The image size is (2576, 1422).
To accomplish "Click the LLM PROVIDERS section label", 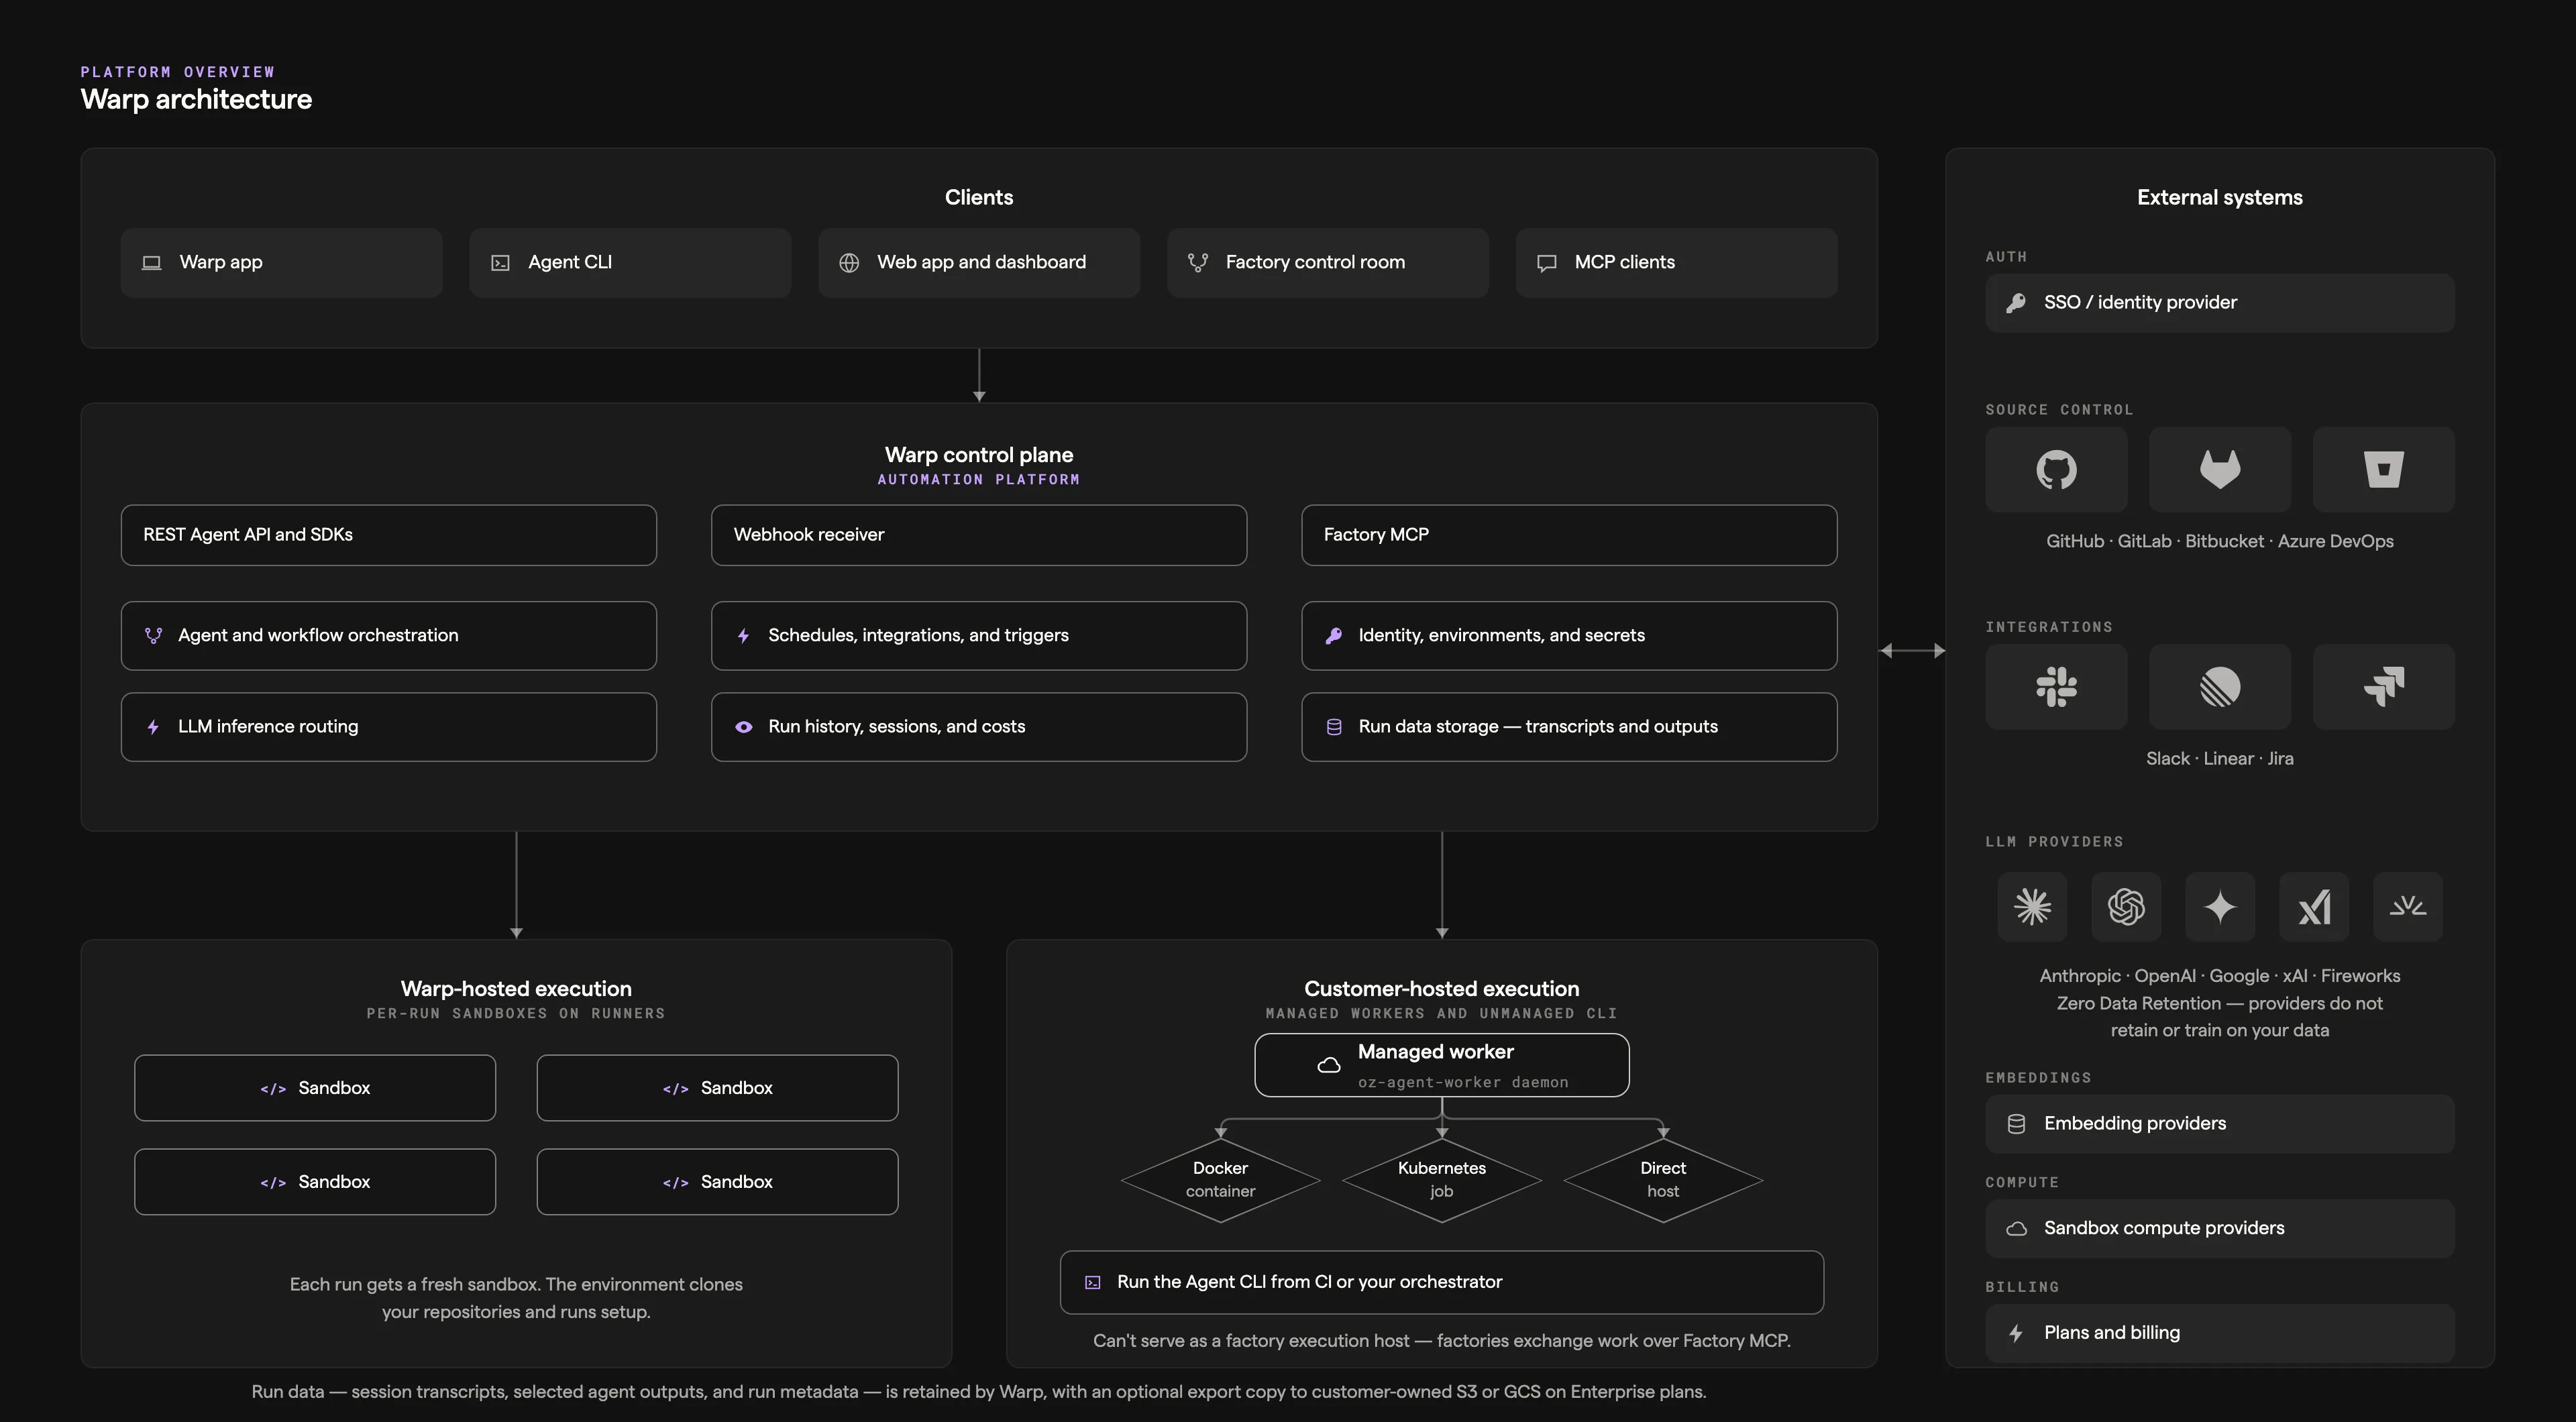I will click(2054, 842).
